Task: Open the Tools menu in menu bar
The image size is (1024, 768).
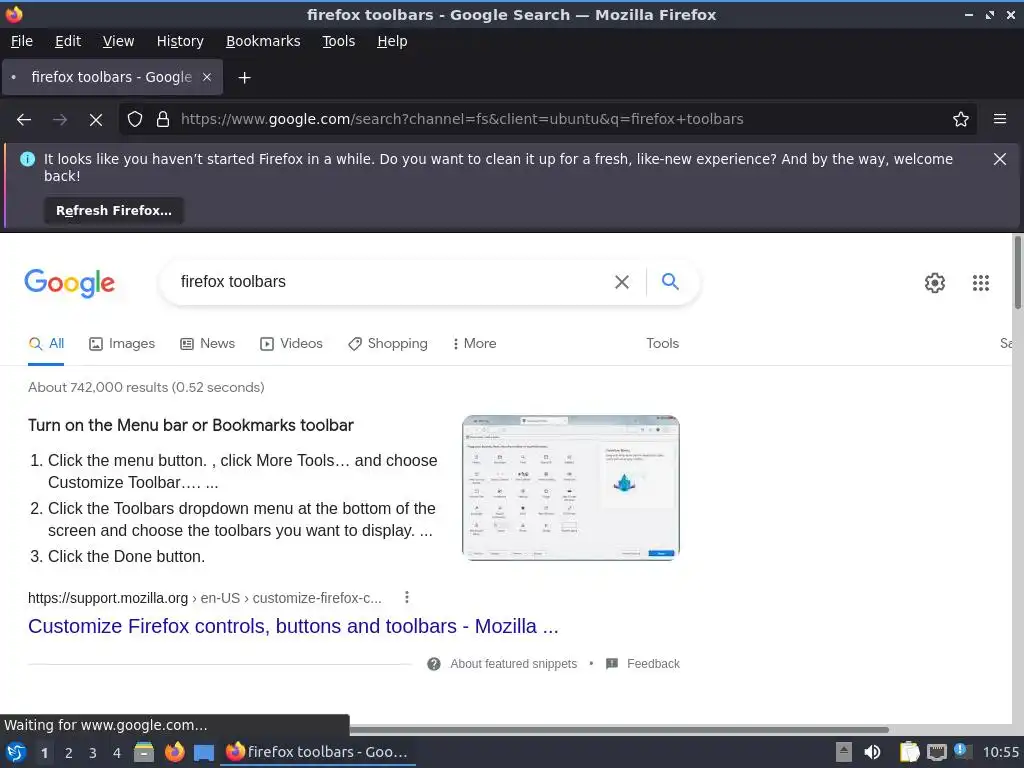Action: pyautogui.click(x=338, y=41)
